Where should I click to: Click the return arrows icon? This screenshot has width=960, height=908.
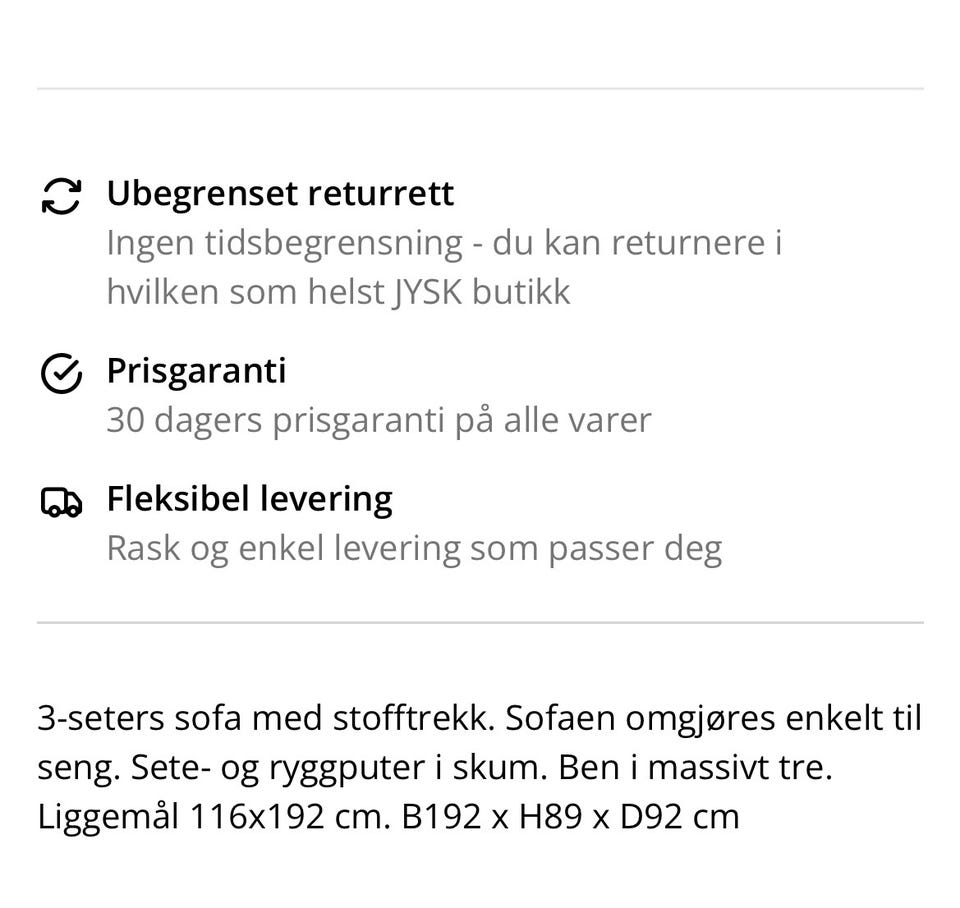61,195
